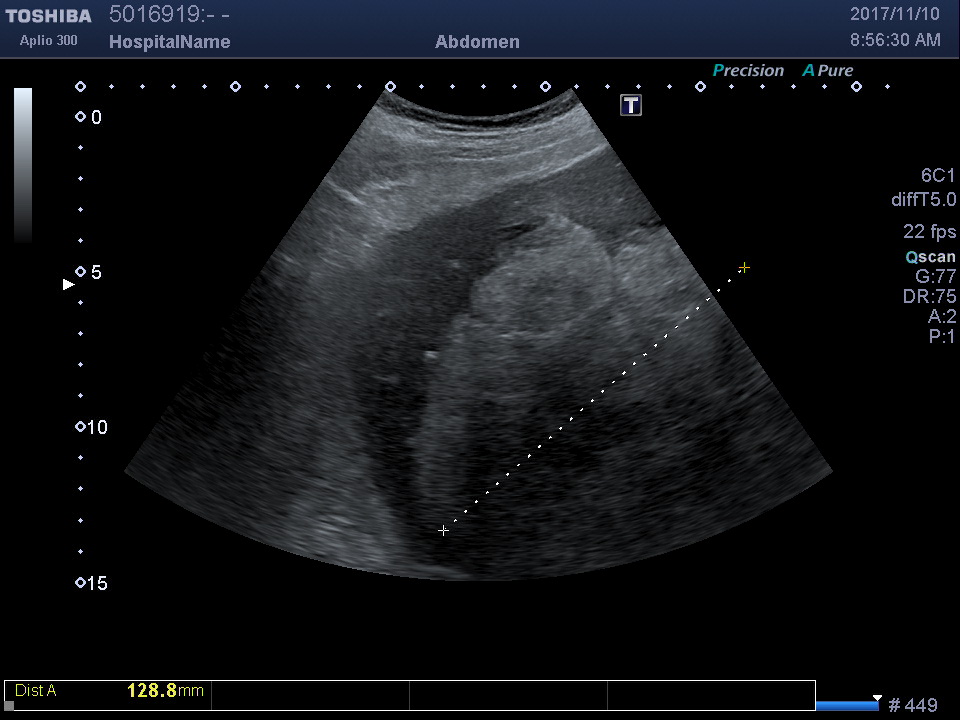Click the G:77 gain setting
The image size is (960, 720).
(936, 277)
